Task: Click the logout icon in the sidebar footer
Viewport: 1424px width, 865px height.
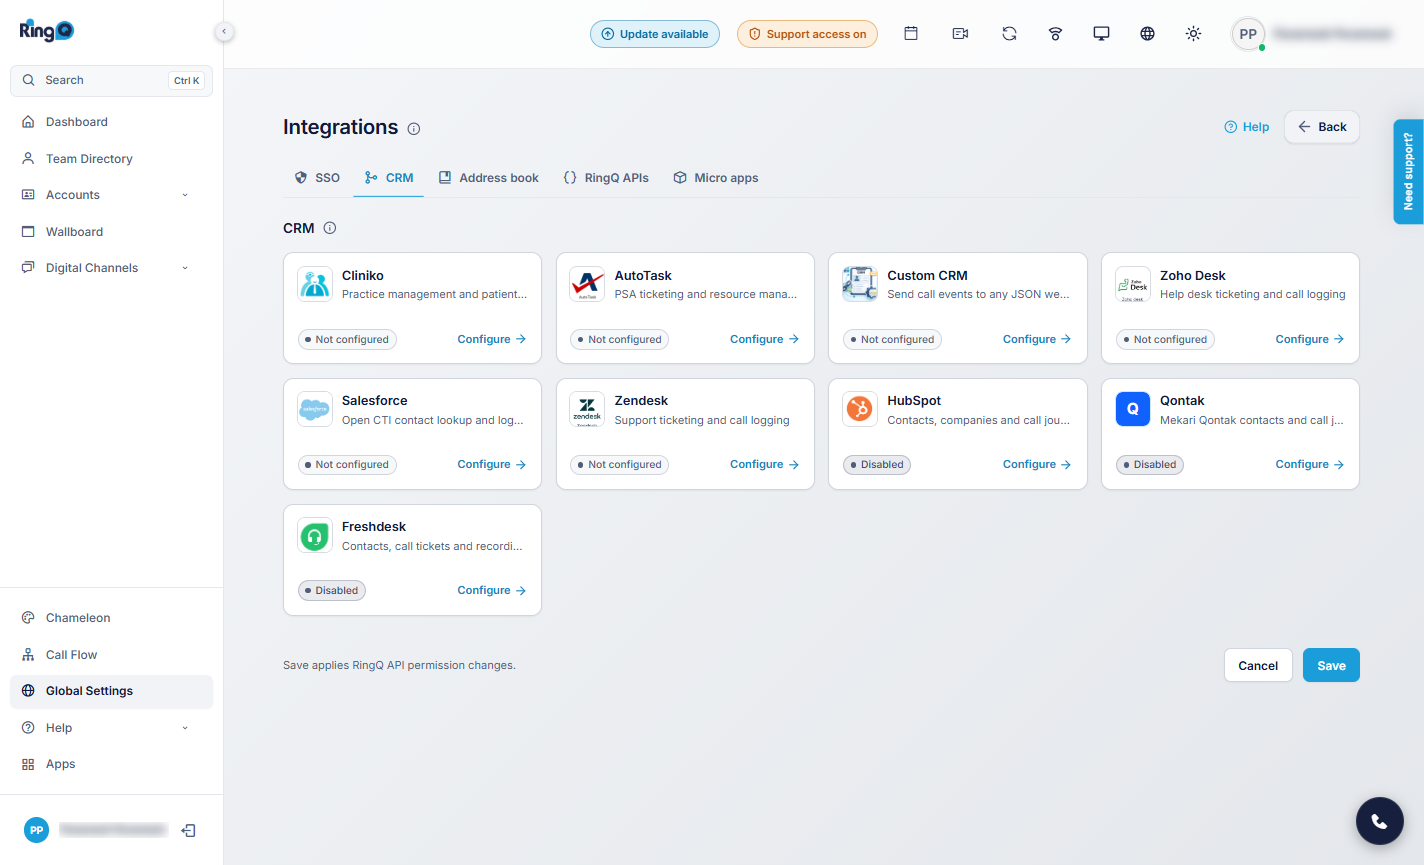Action: (188, 830)
